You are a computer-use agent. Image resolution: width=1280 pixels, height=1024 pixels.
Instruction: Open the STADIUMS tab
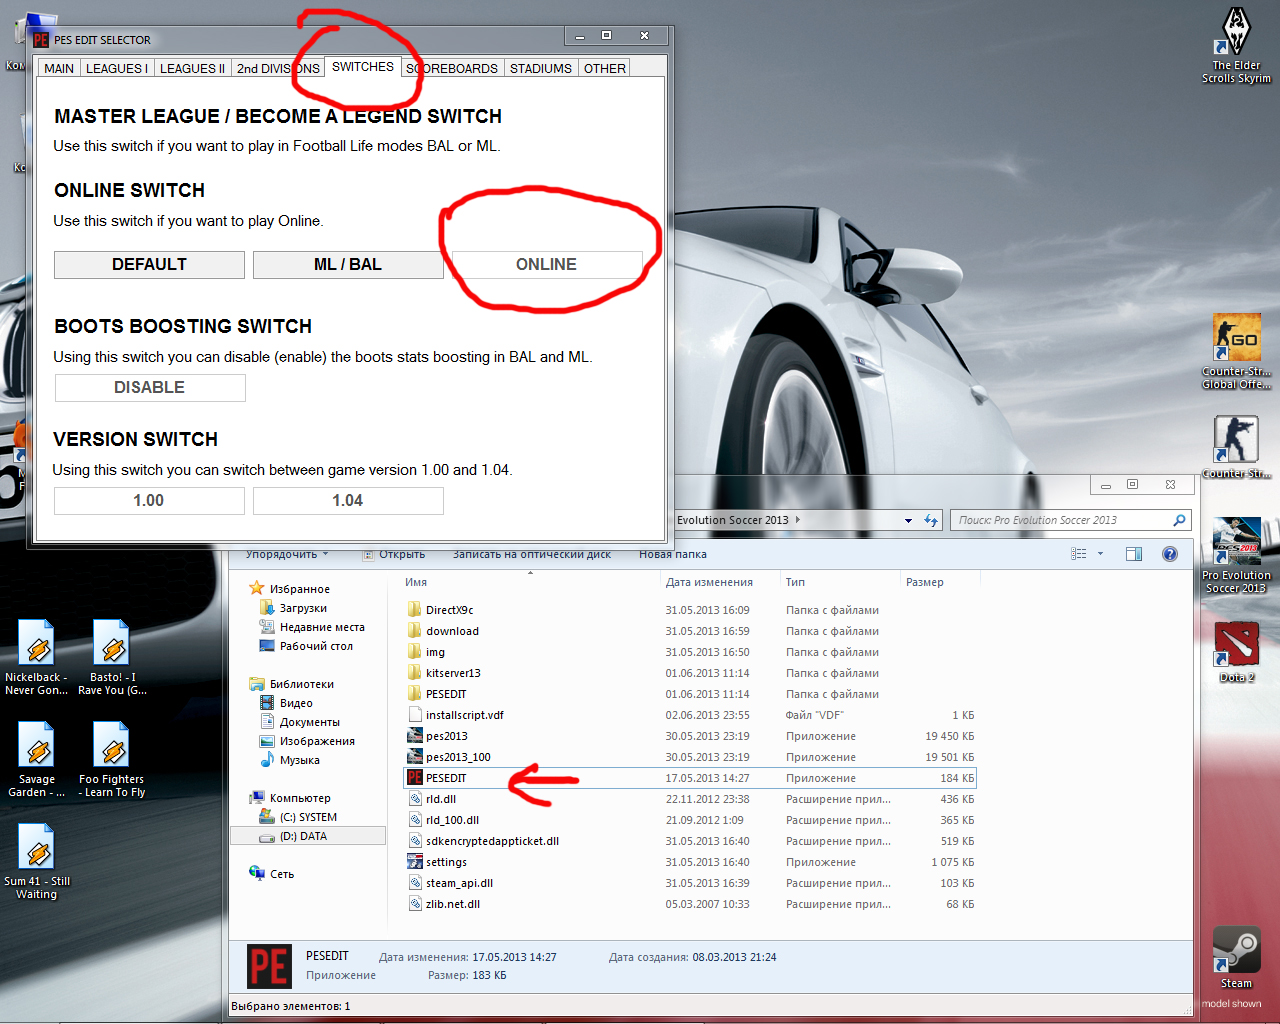coord(541,68)
